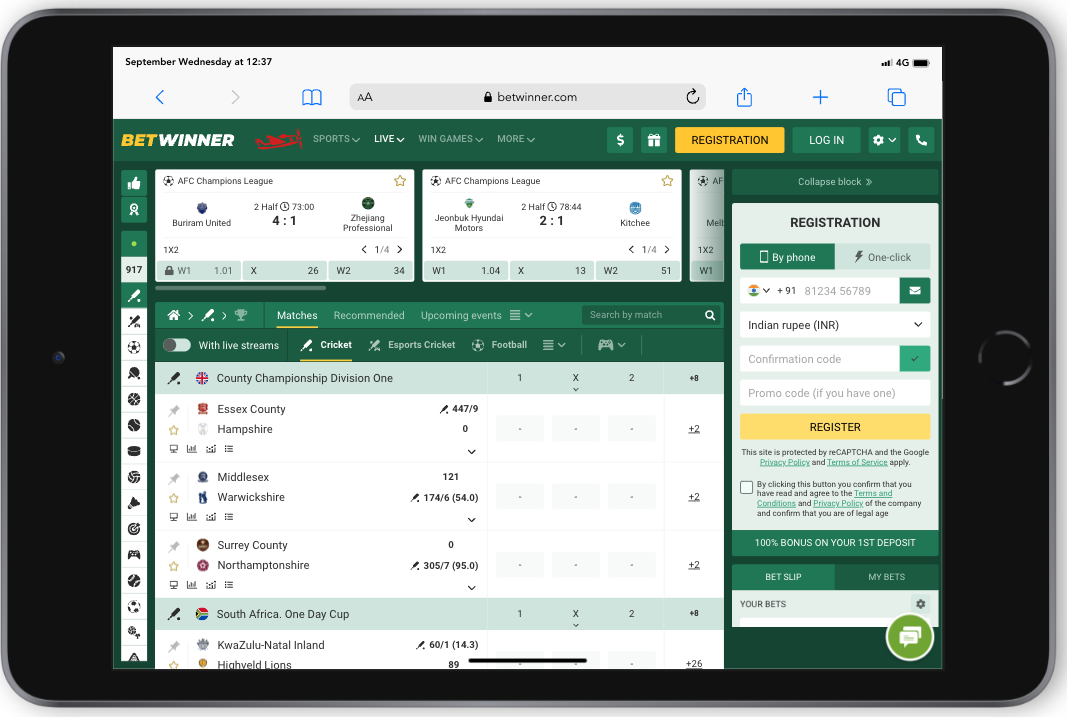The height and width of the screenshot is (717, 1067).
Task: Choose the One-click registration tab
Action: 883,257
